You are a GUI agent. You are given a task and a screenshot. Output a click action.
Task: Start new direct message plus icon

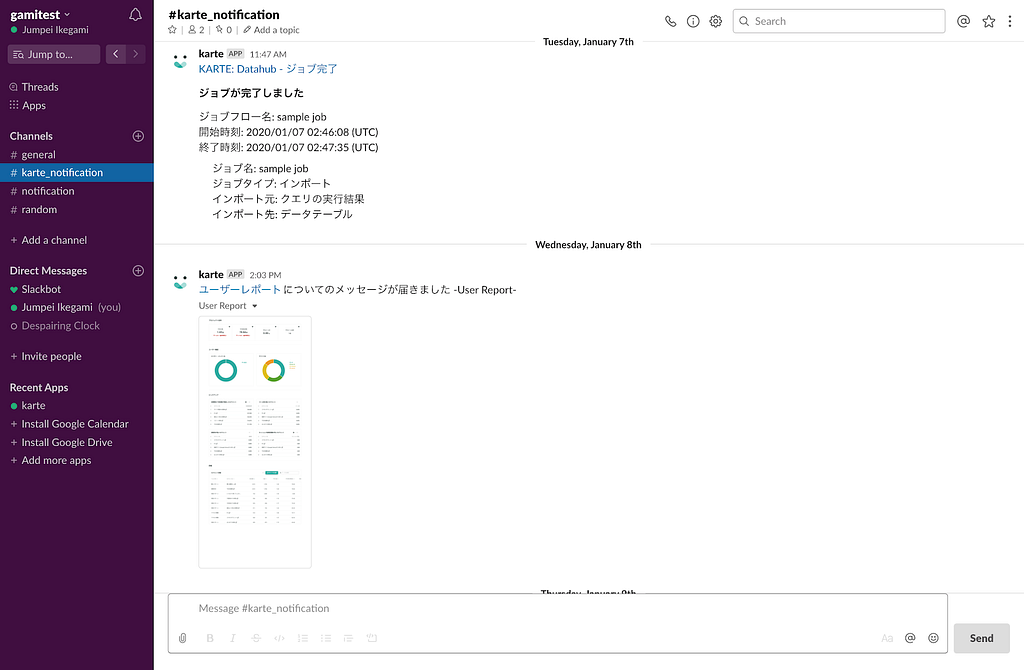[138, 270]
